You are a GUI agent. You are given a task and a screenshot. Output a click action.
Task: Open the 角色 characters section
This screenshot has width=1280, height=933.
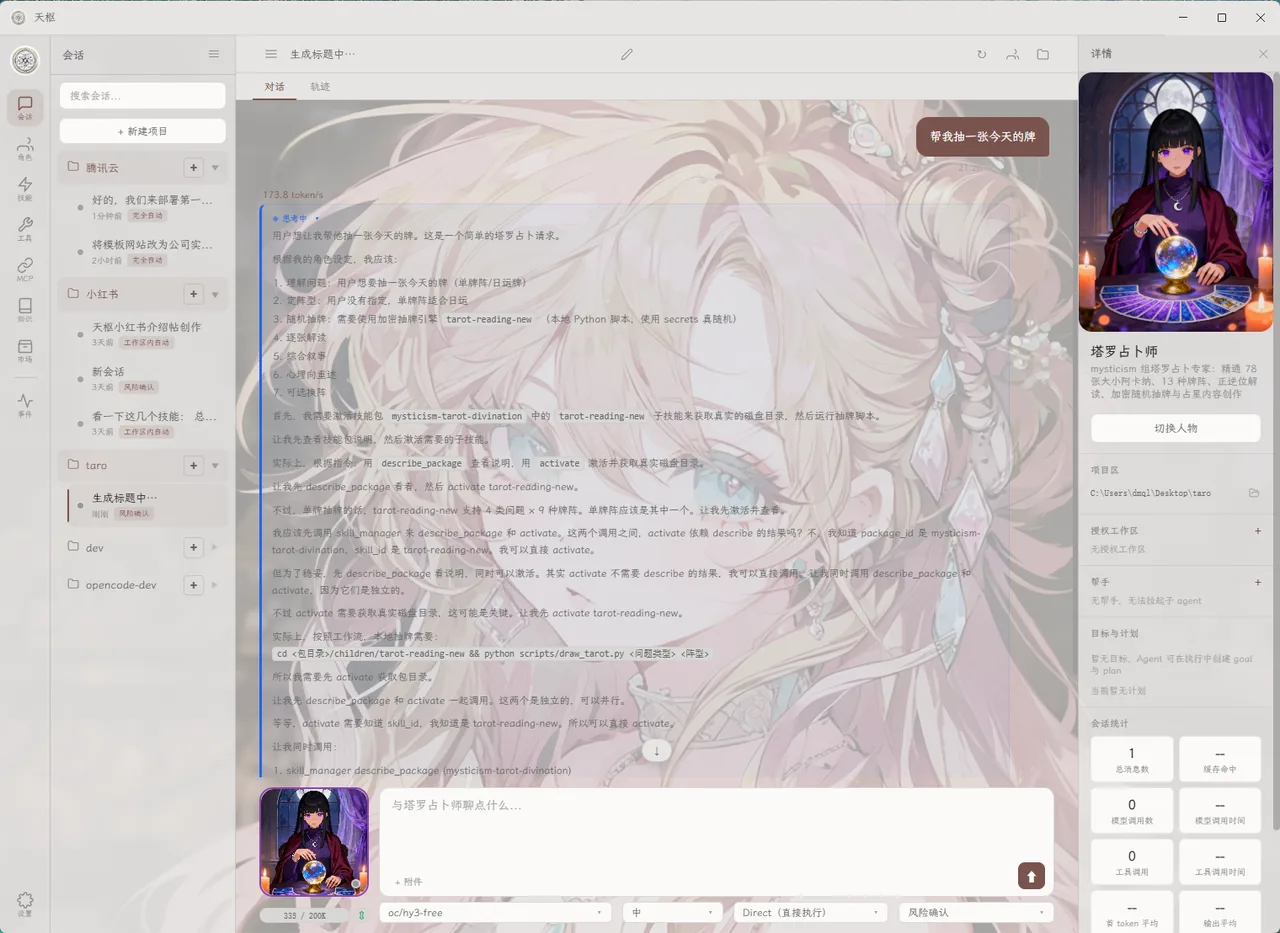click(x=25, y=148)
